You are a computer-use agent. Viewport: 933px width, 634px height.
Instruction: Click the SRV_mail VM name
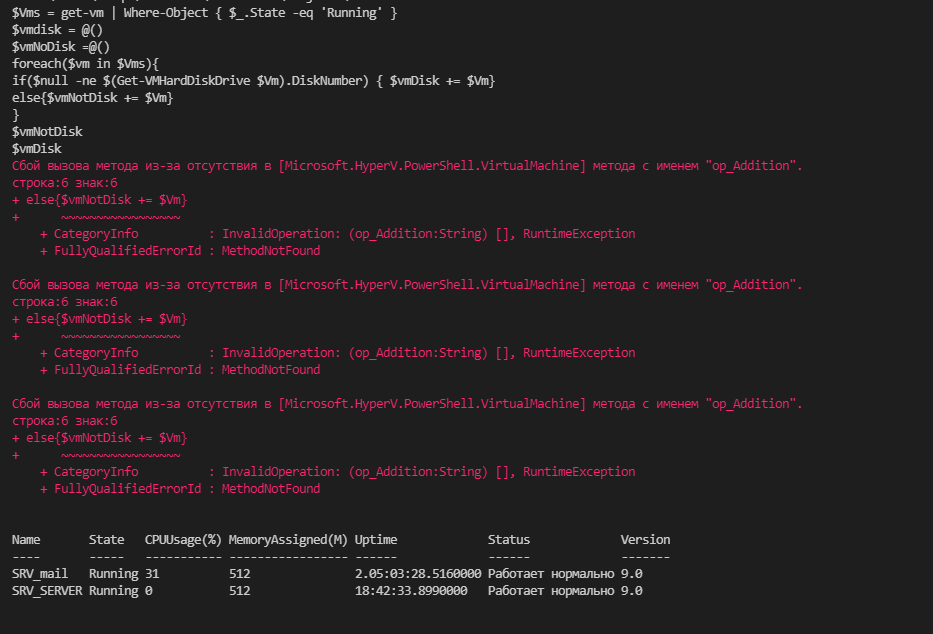(40, 574)
